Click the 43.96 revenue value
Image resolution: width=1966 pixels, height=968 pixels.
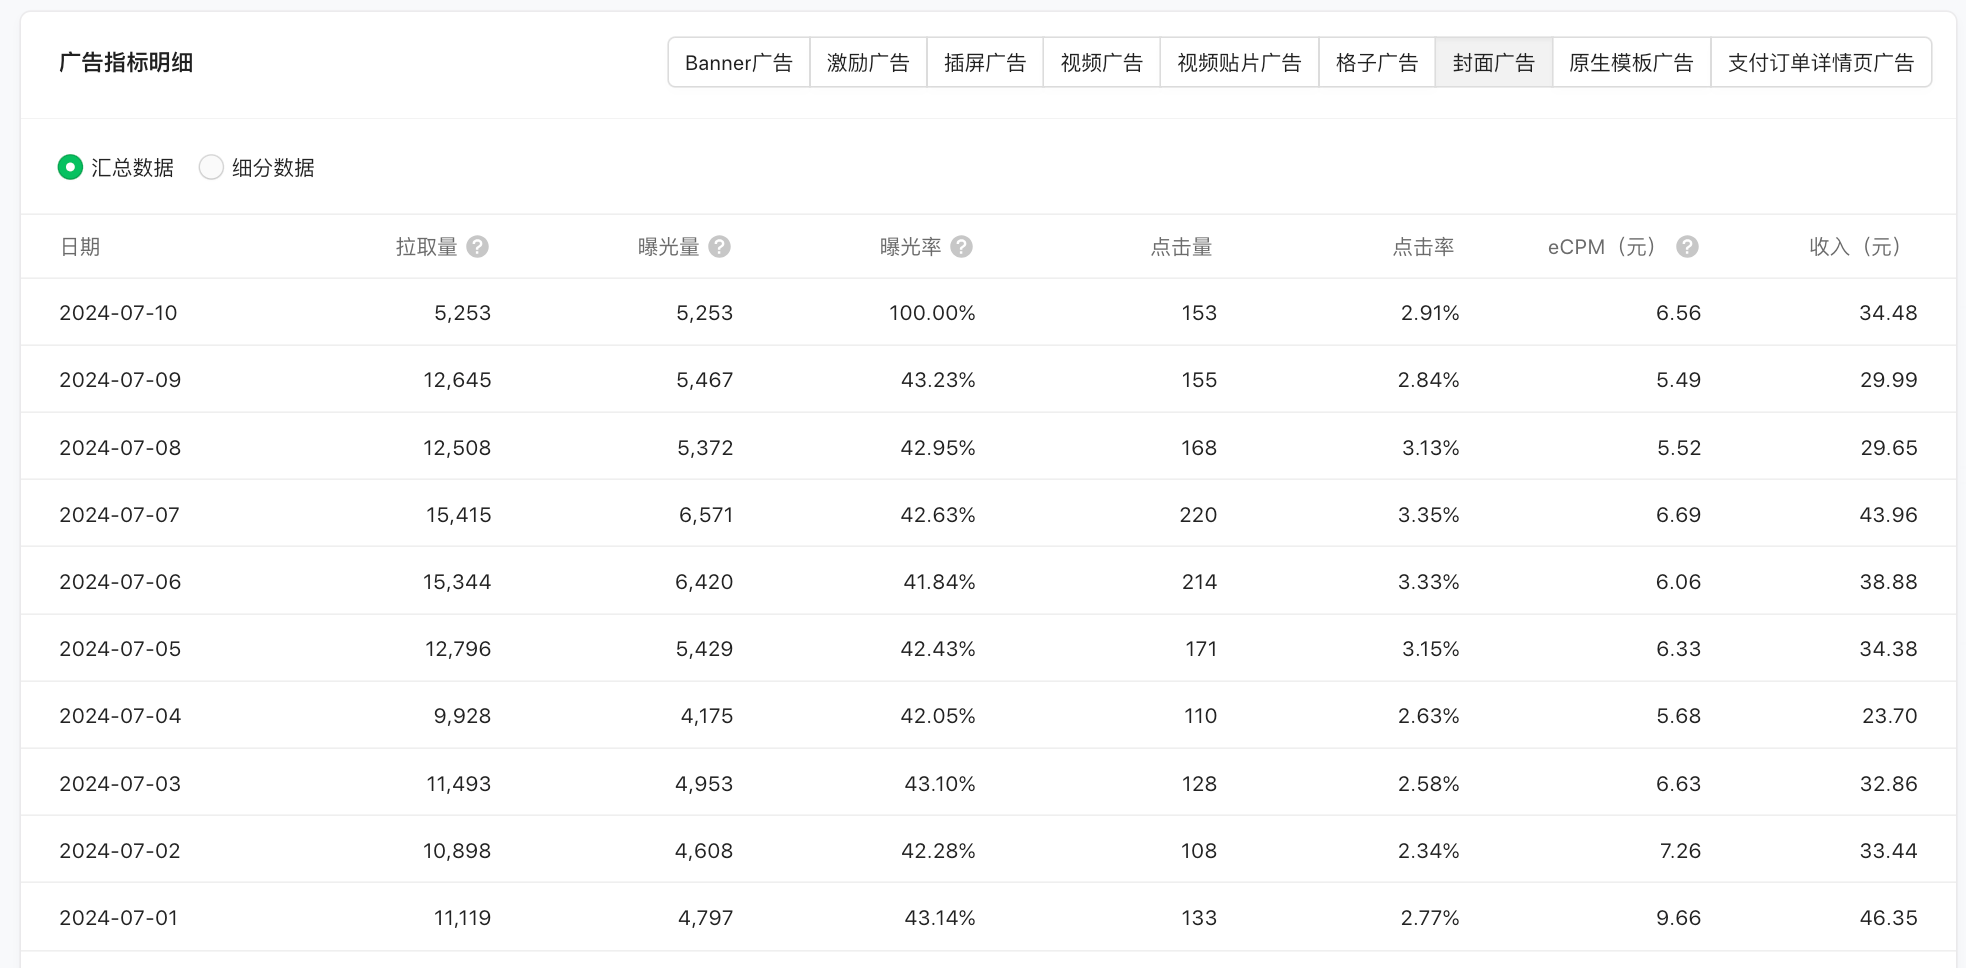(1889, 515)
